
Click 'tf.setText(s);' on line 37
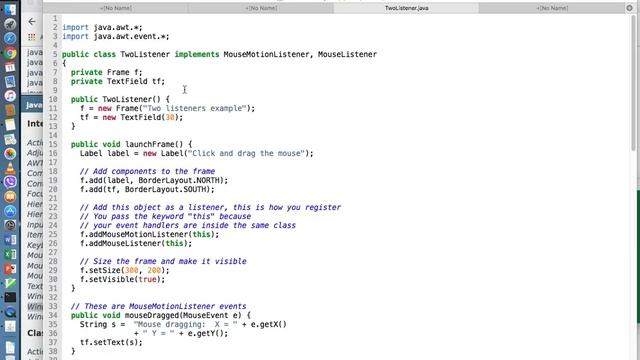111,342
